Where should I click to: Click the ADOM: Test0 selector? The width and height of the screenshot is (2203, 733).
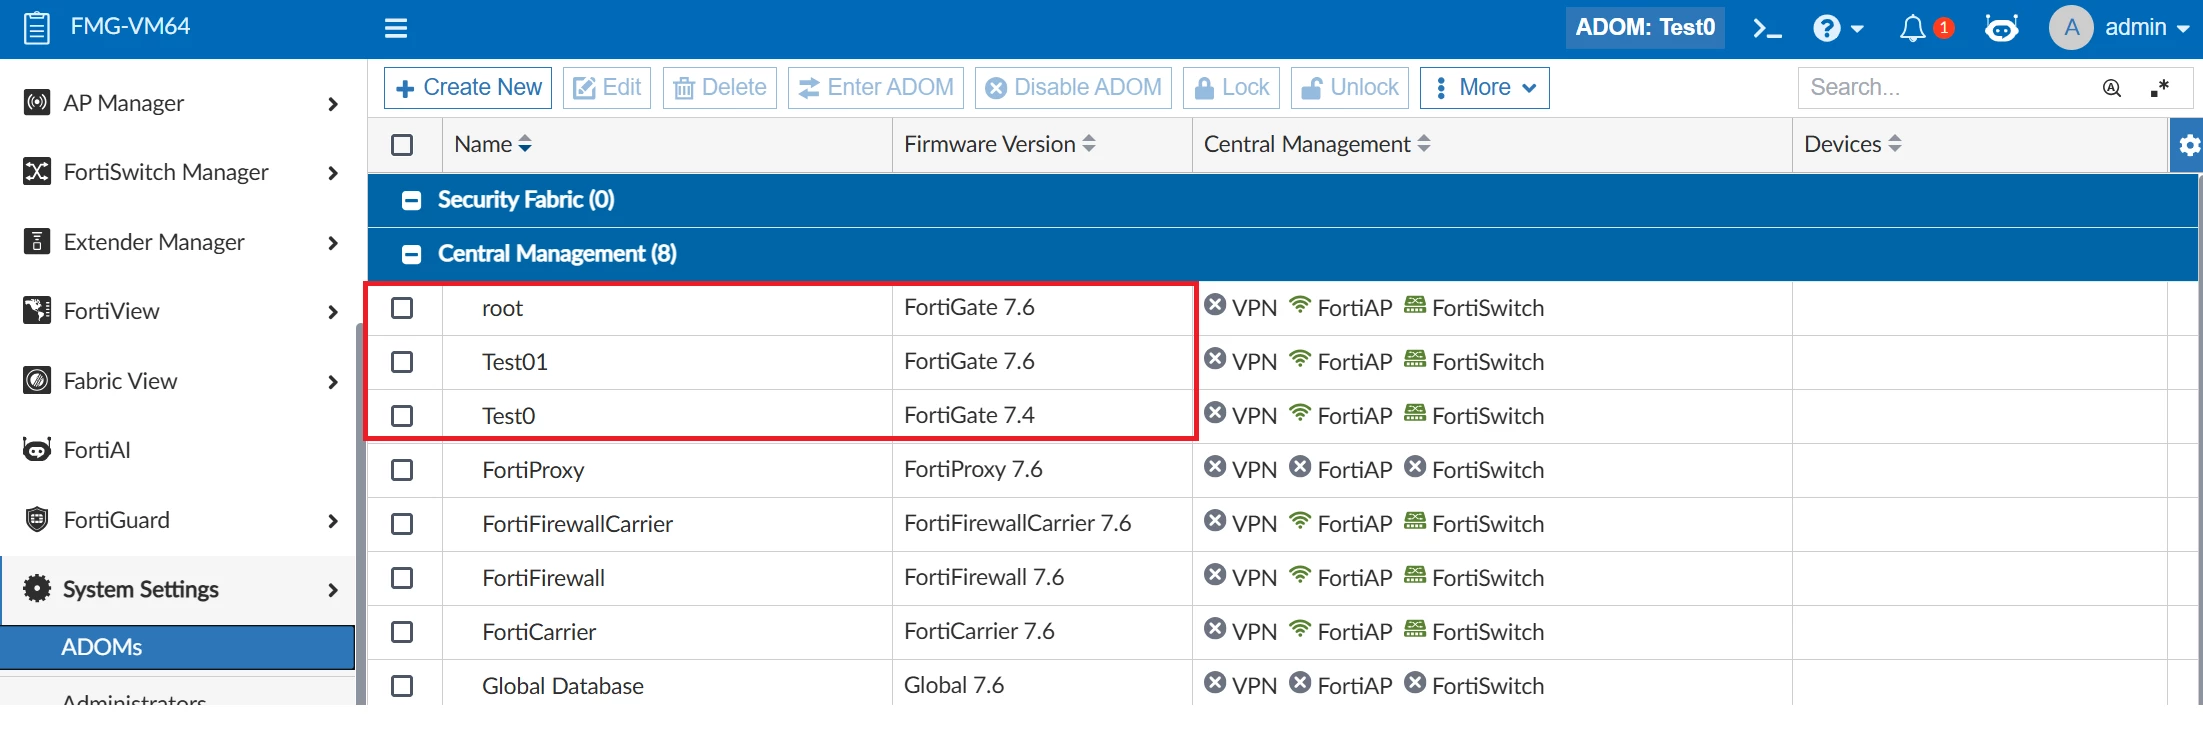click(1645, 27)
